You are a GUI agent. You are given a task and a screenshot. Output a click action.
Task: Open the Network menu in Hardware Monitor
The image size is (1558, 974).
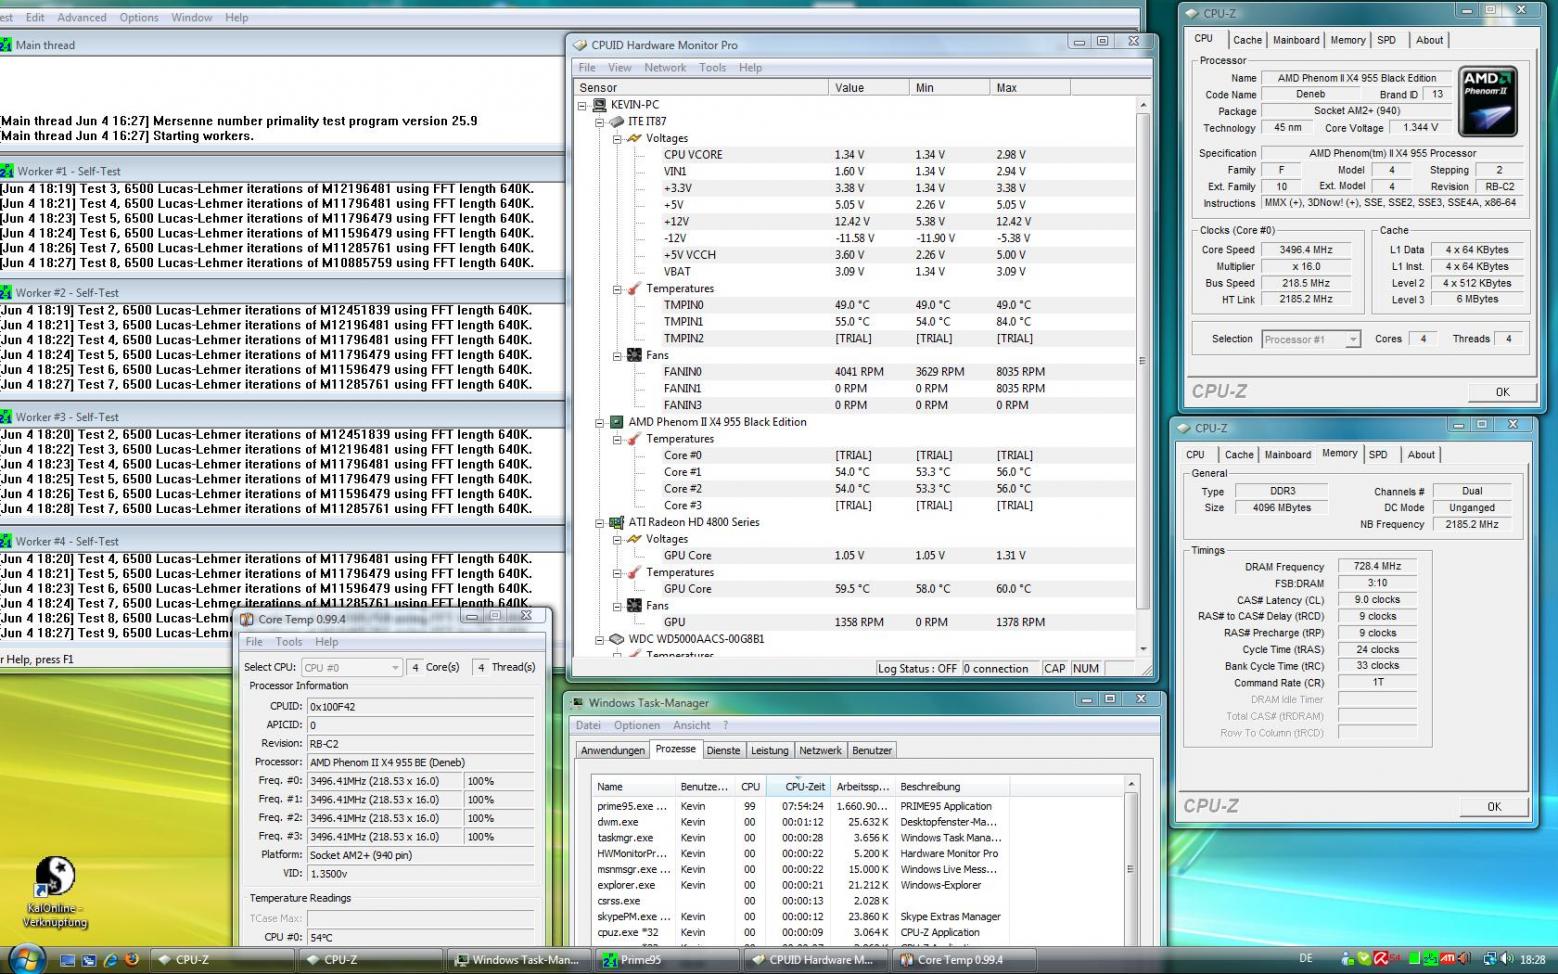click(x=664, y=68)
